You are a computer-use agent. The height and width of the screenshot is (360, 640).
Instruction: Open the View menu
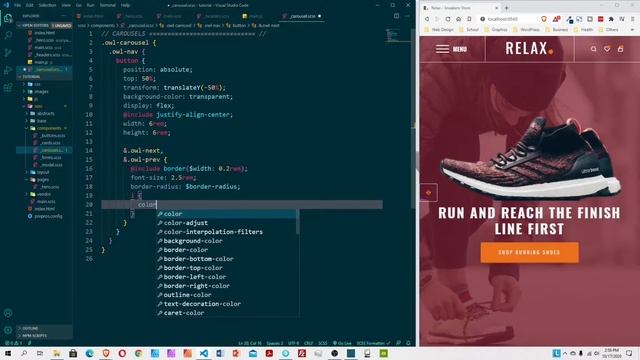pyautogui.click(x=66, y=5)
